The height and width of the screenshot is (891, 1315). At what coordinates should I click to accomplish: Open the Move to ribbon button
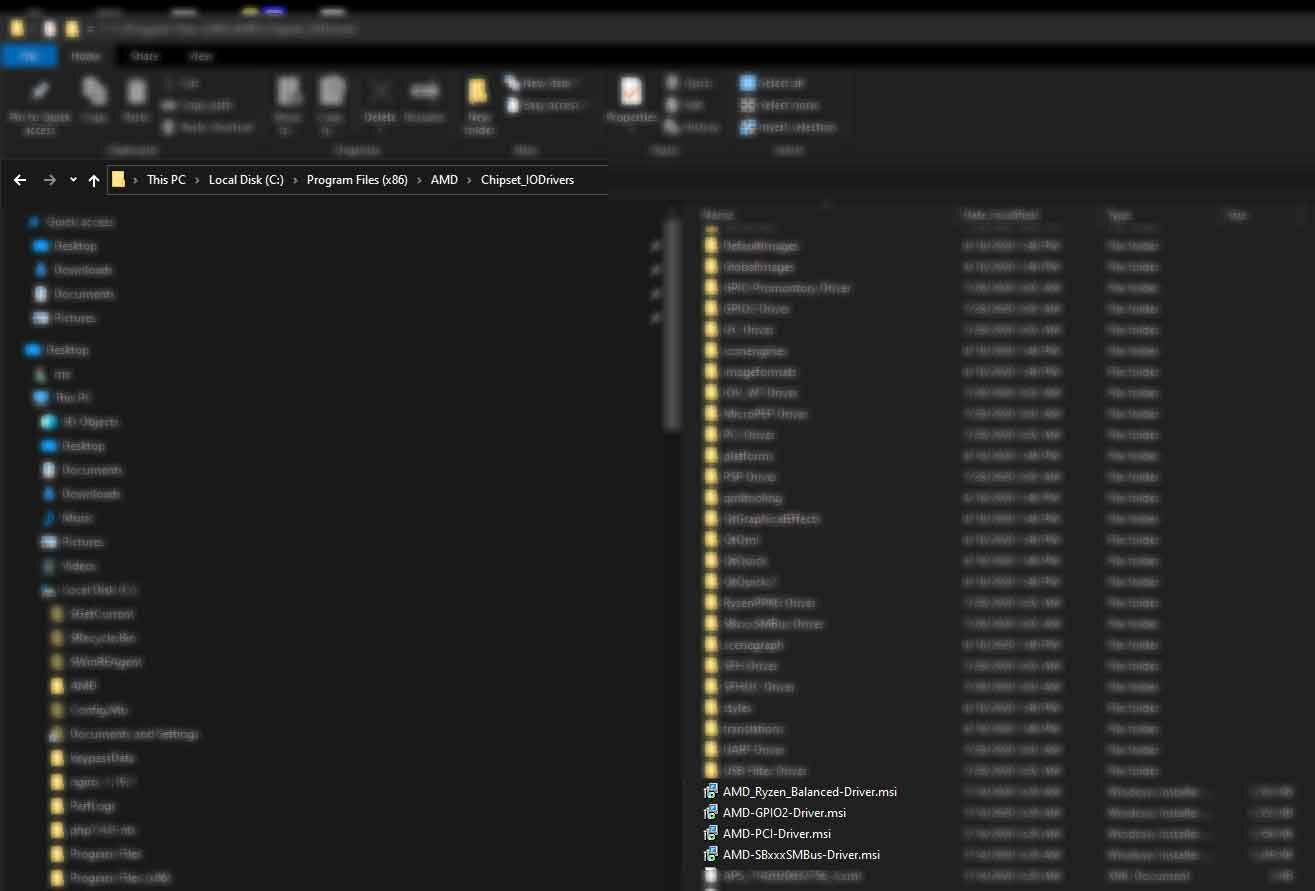point(289,105)
